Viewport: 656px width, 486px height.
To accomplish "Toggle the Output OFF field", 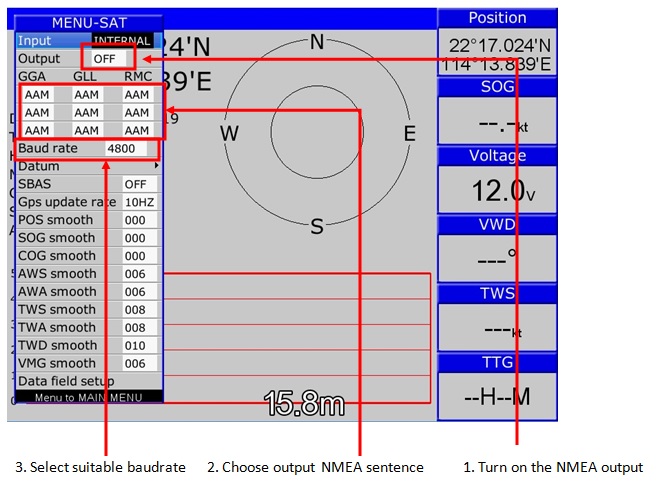I will click(106, 59).
